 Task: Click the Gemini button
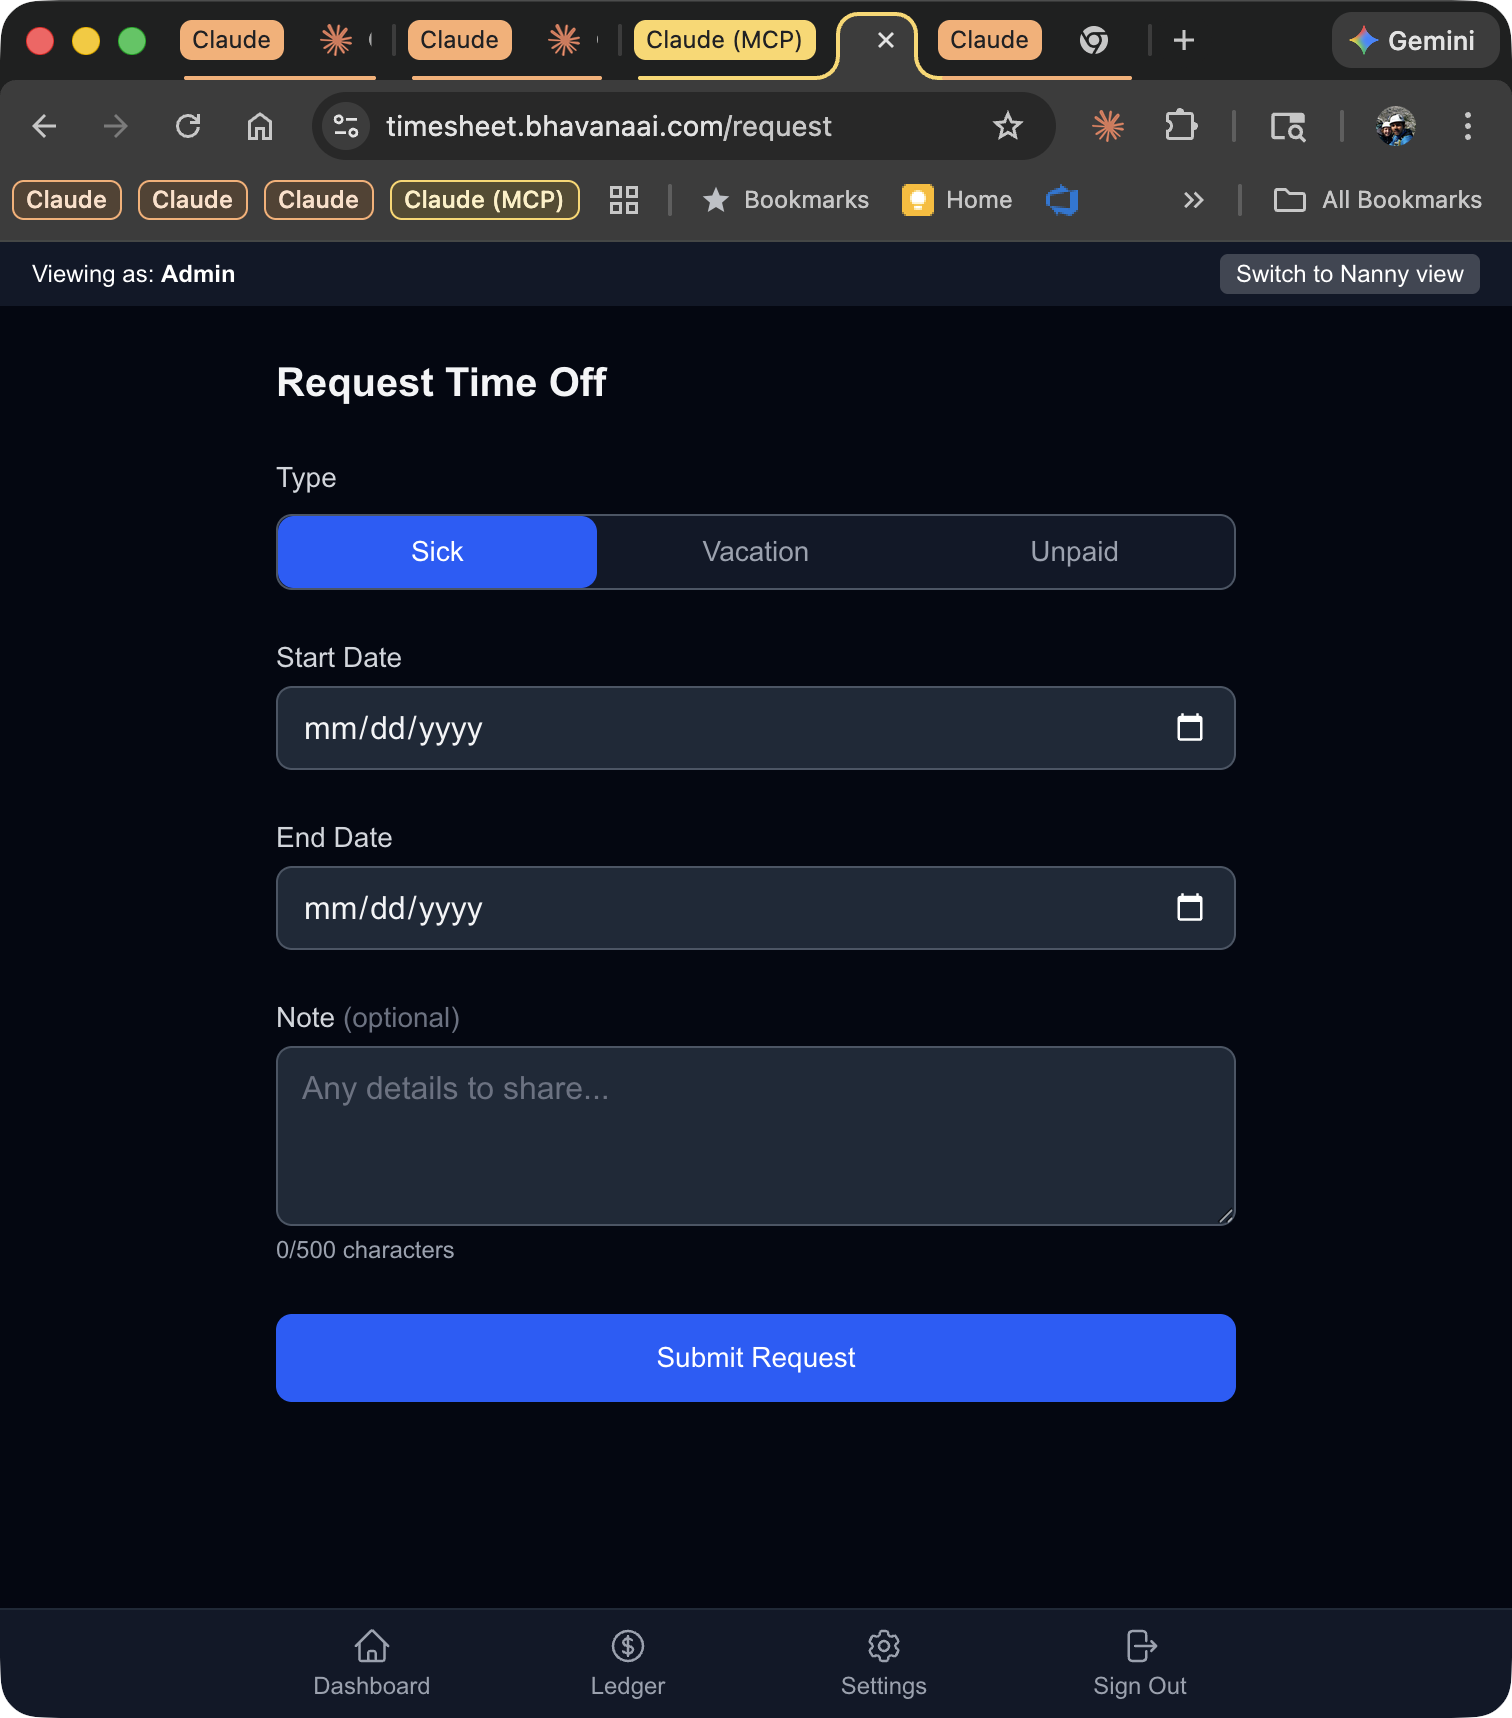[1414, 41]
